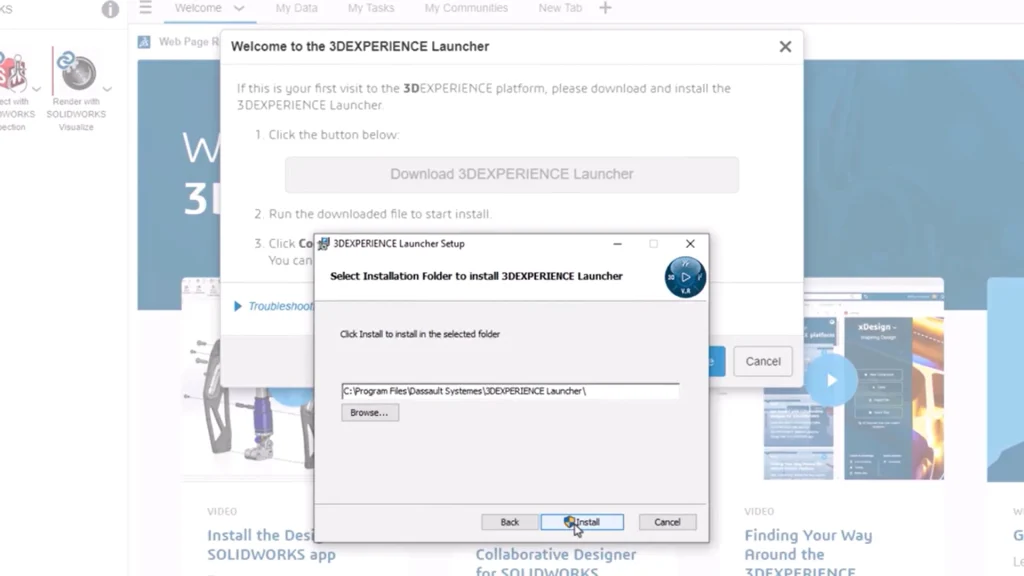Open the Welcome tab
1024x576 pixels.
pos(198,8)
